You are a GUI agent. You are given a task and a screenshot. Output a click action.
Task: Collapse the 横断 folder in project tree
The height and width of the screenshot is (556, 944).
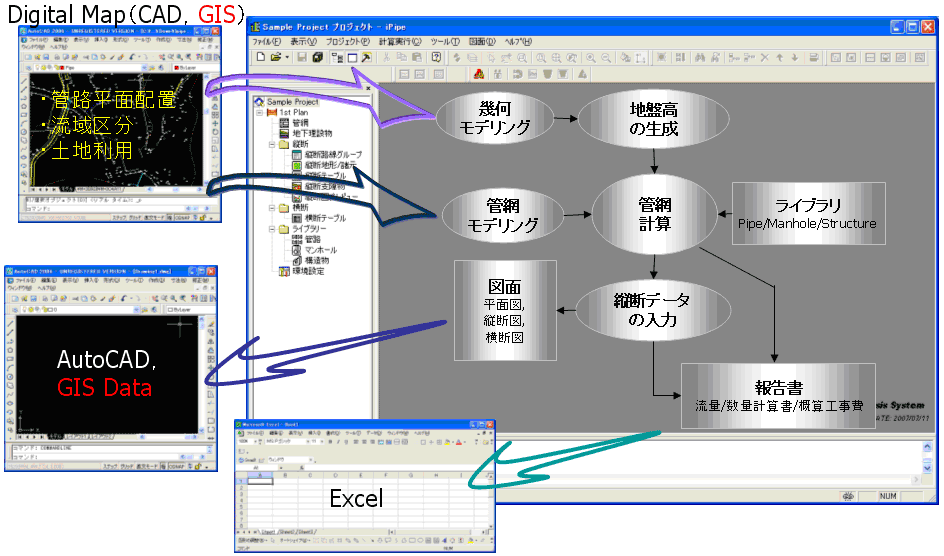click(x=272, y=208)
